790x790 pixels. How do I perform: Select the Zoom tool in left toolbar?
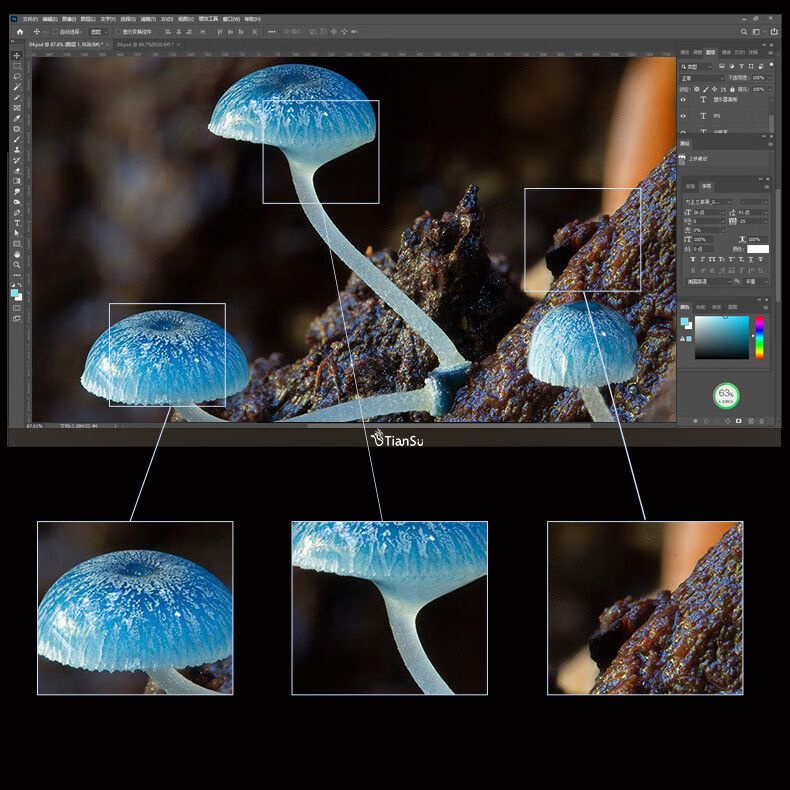click(17, 265)
